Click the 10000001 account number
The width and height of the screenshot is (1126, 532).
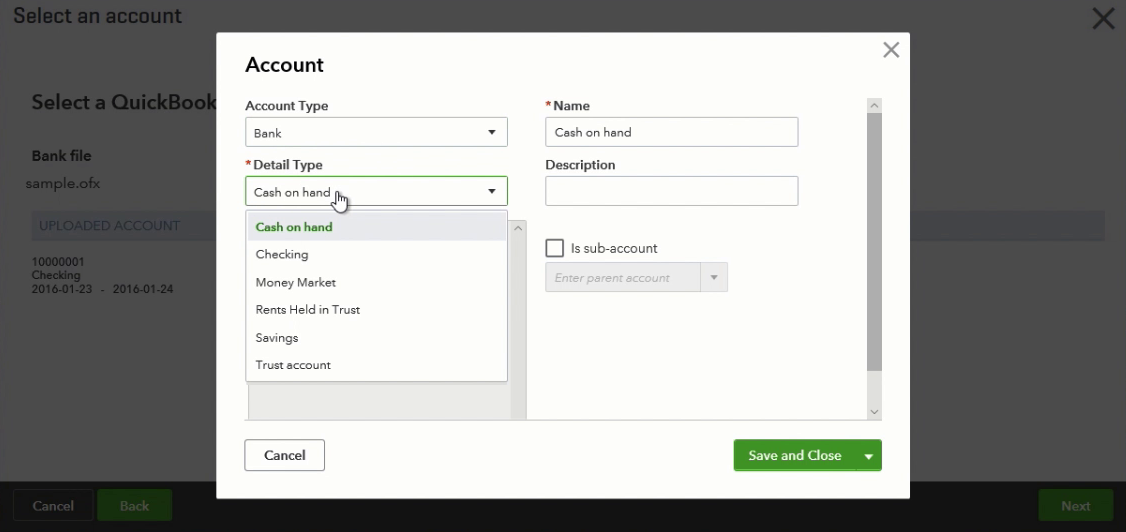pyautogui.click(x=58, y=262)
